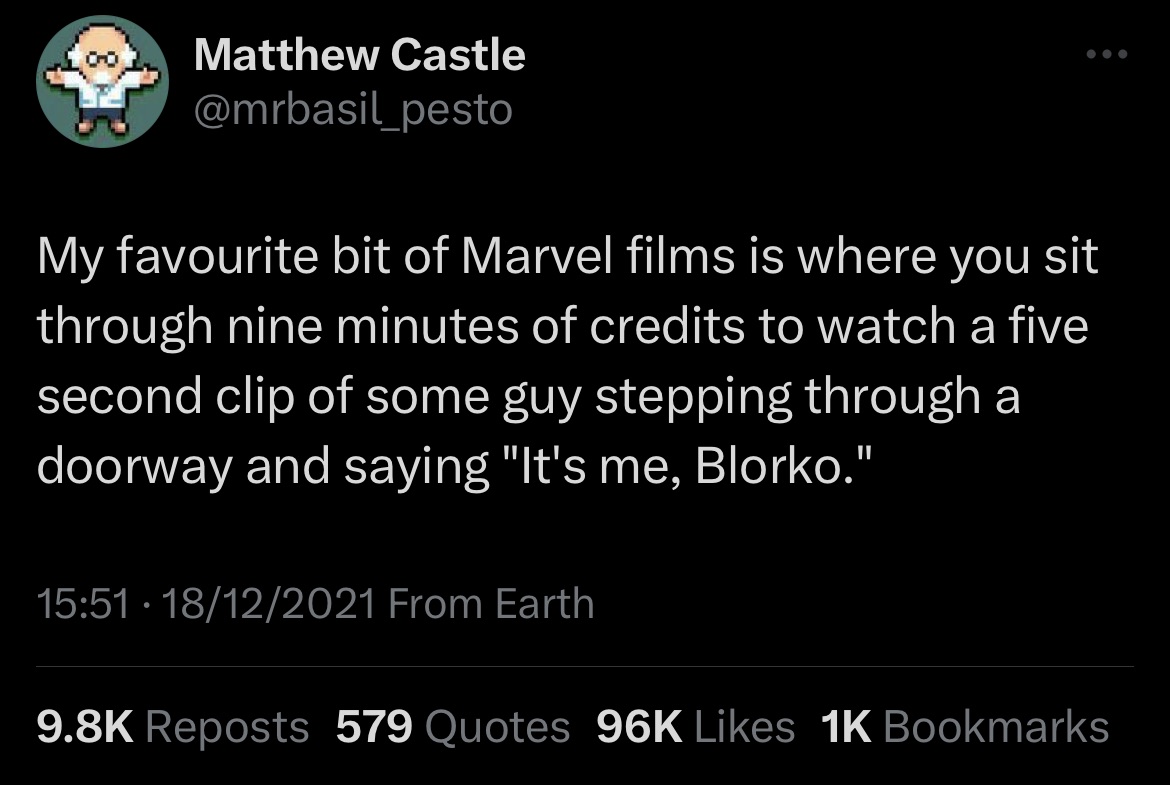Visit the @mrbasil_pesto handle
Screen dimensions: 1170x785
[x=352, y=109]
